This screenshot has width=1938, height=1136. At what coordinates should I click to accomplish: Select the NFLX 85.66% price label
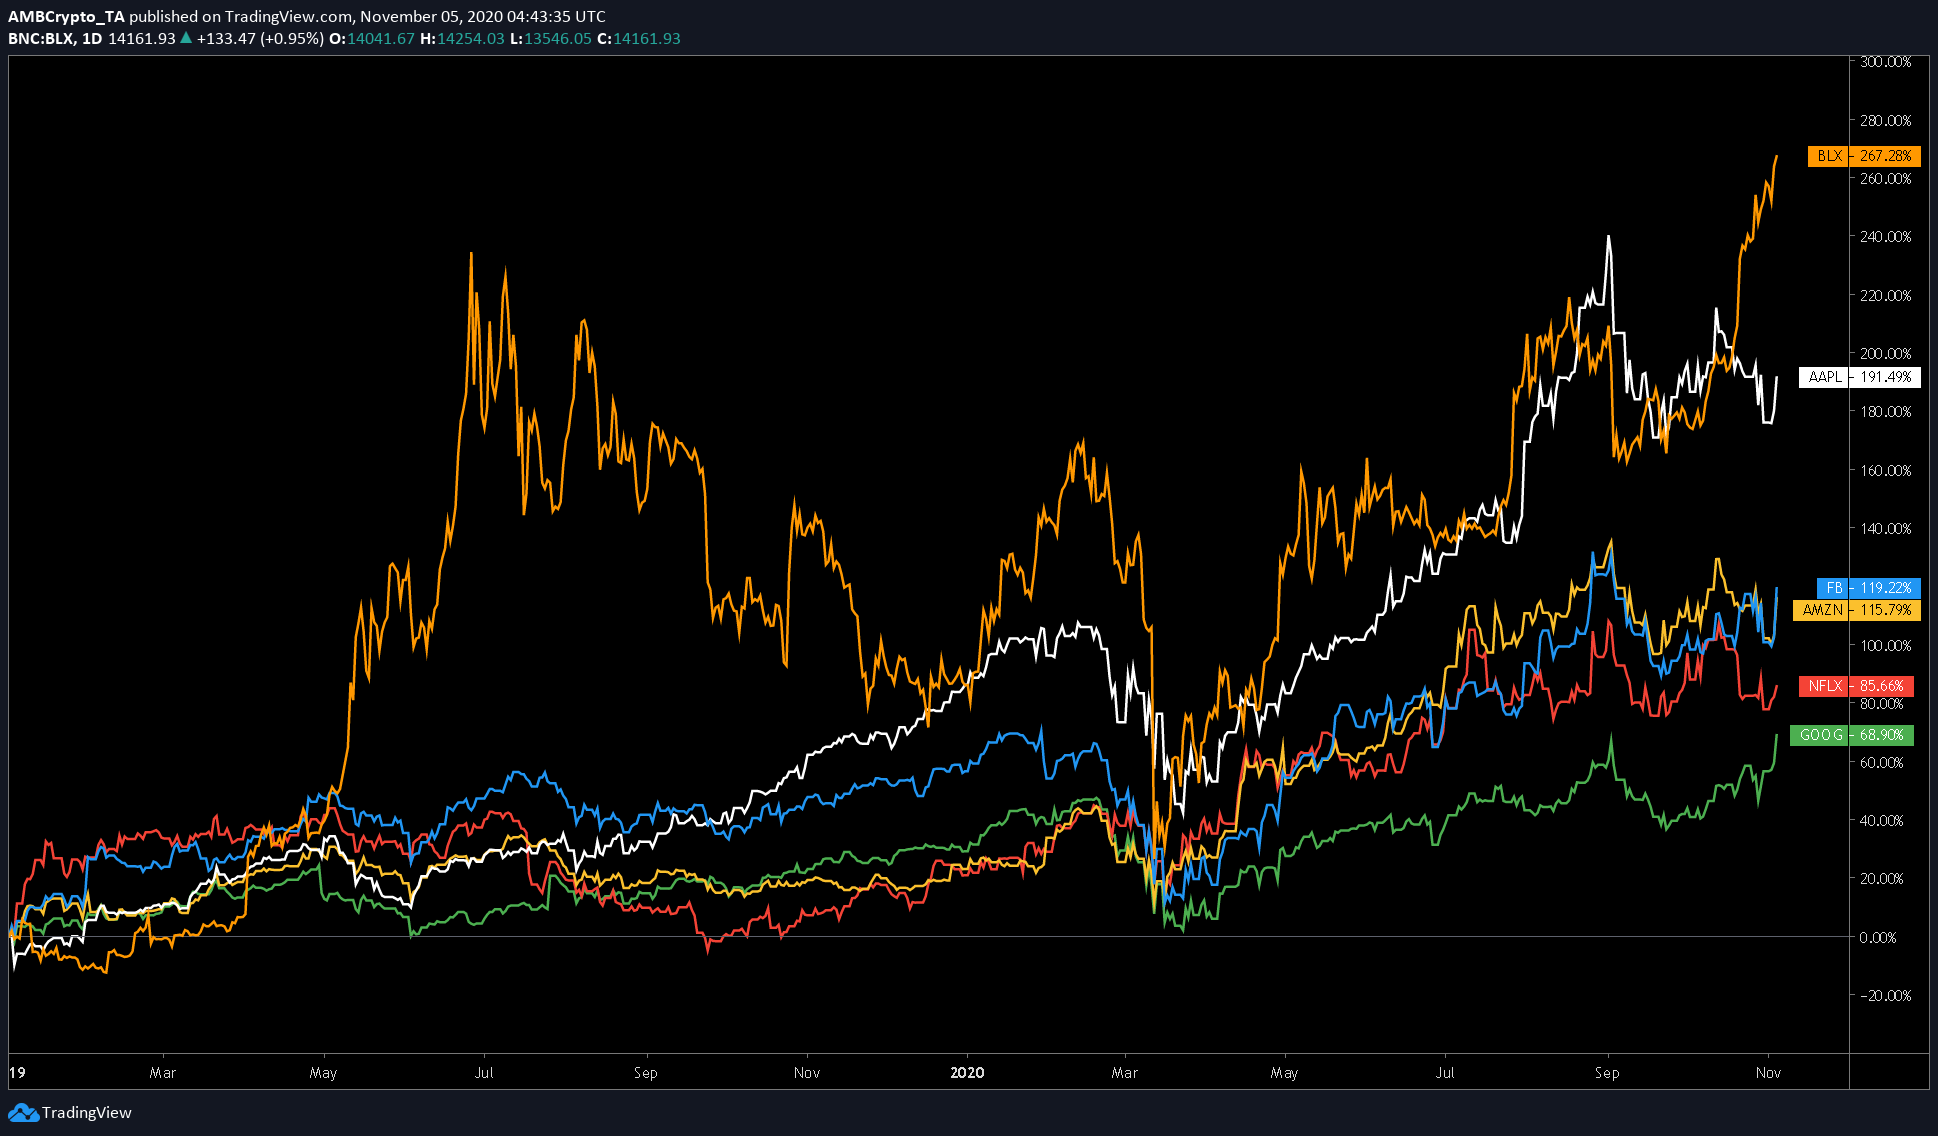coord(1856,686)
